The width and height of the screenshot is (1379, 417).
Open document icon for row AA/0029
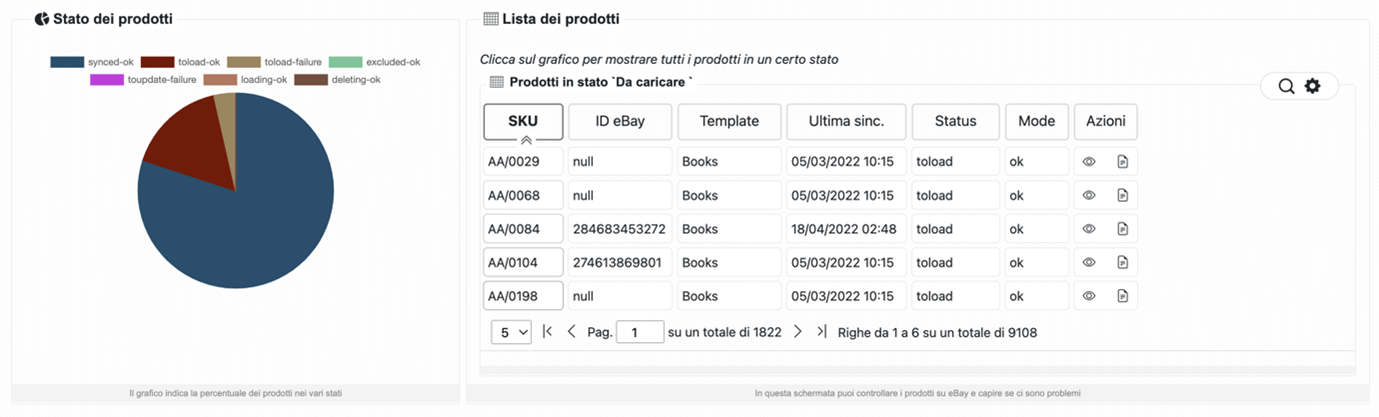pyautogui.click(x=1122, y=162)
